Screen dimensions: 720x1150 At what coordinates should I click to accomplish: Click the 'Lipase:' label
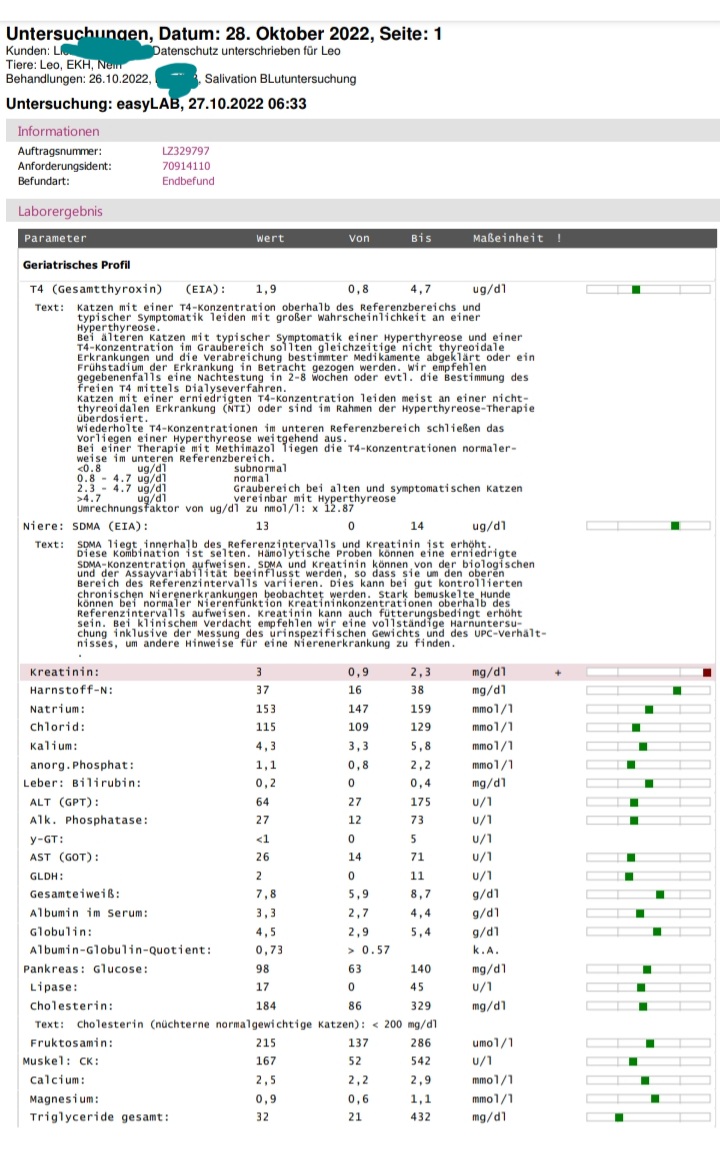[54, 987]
